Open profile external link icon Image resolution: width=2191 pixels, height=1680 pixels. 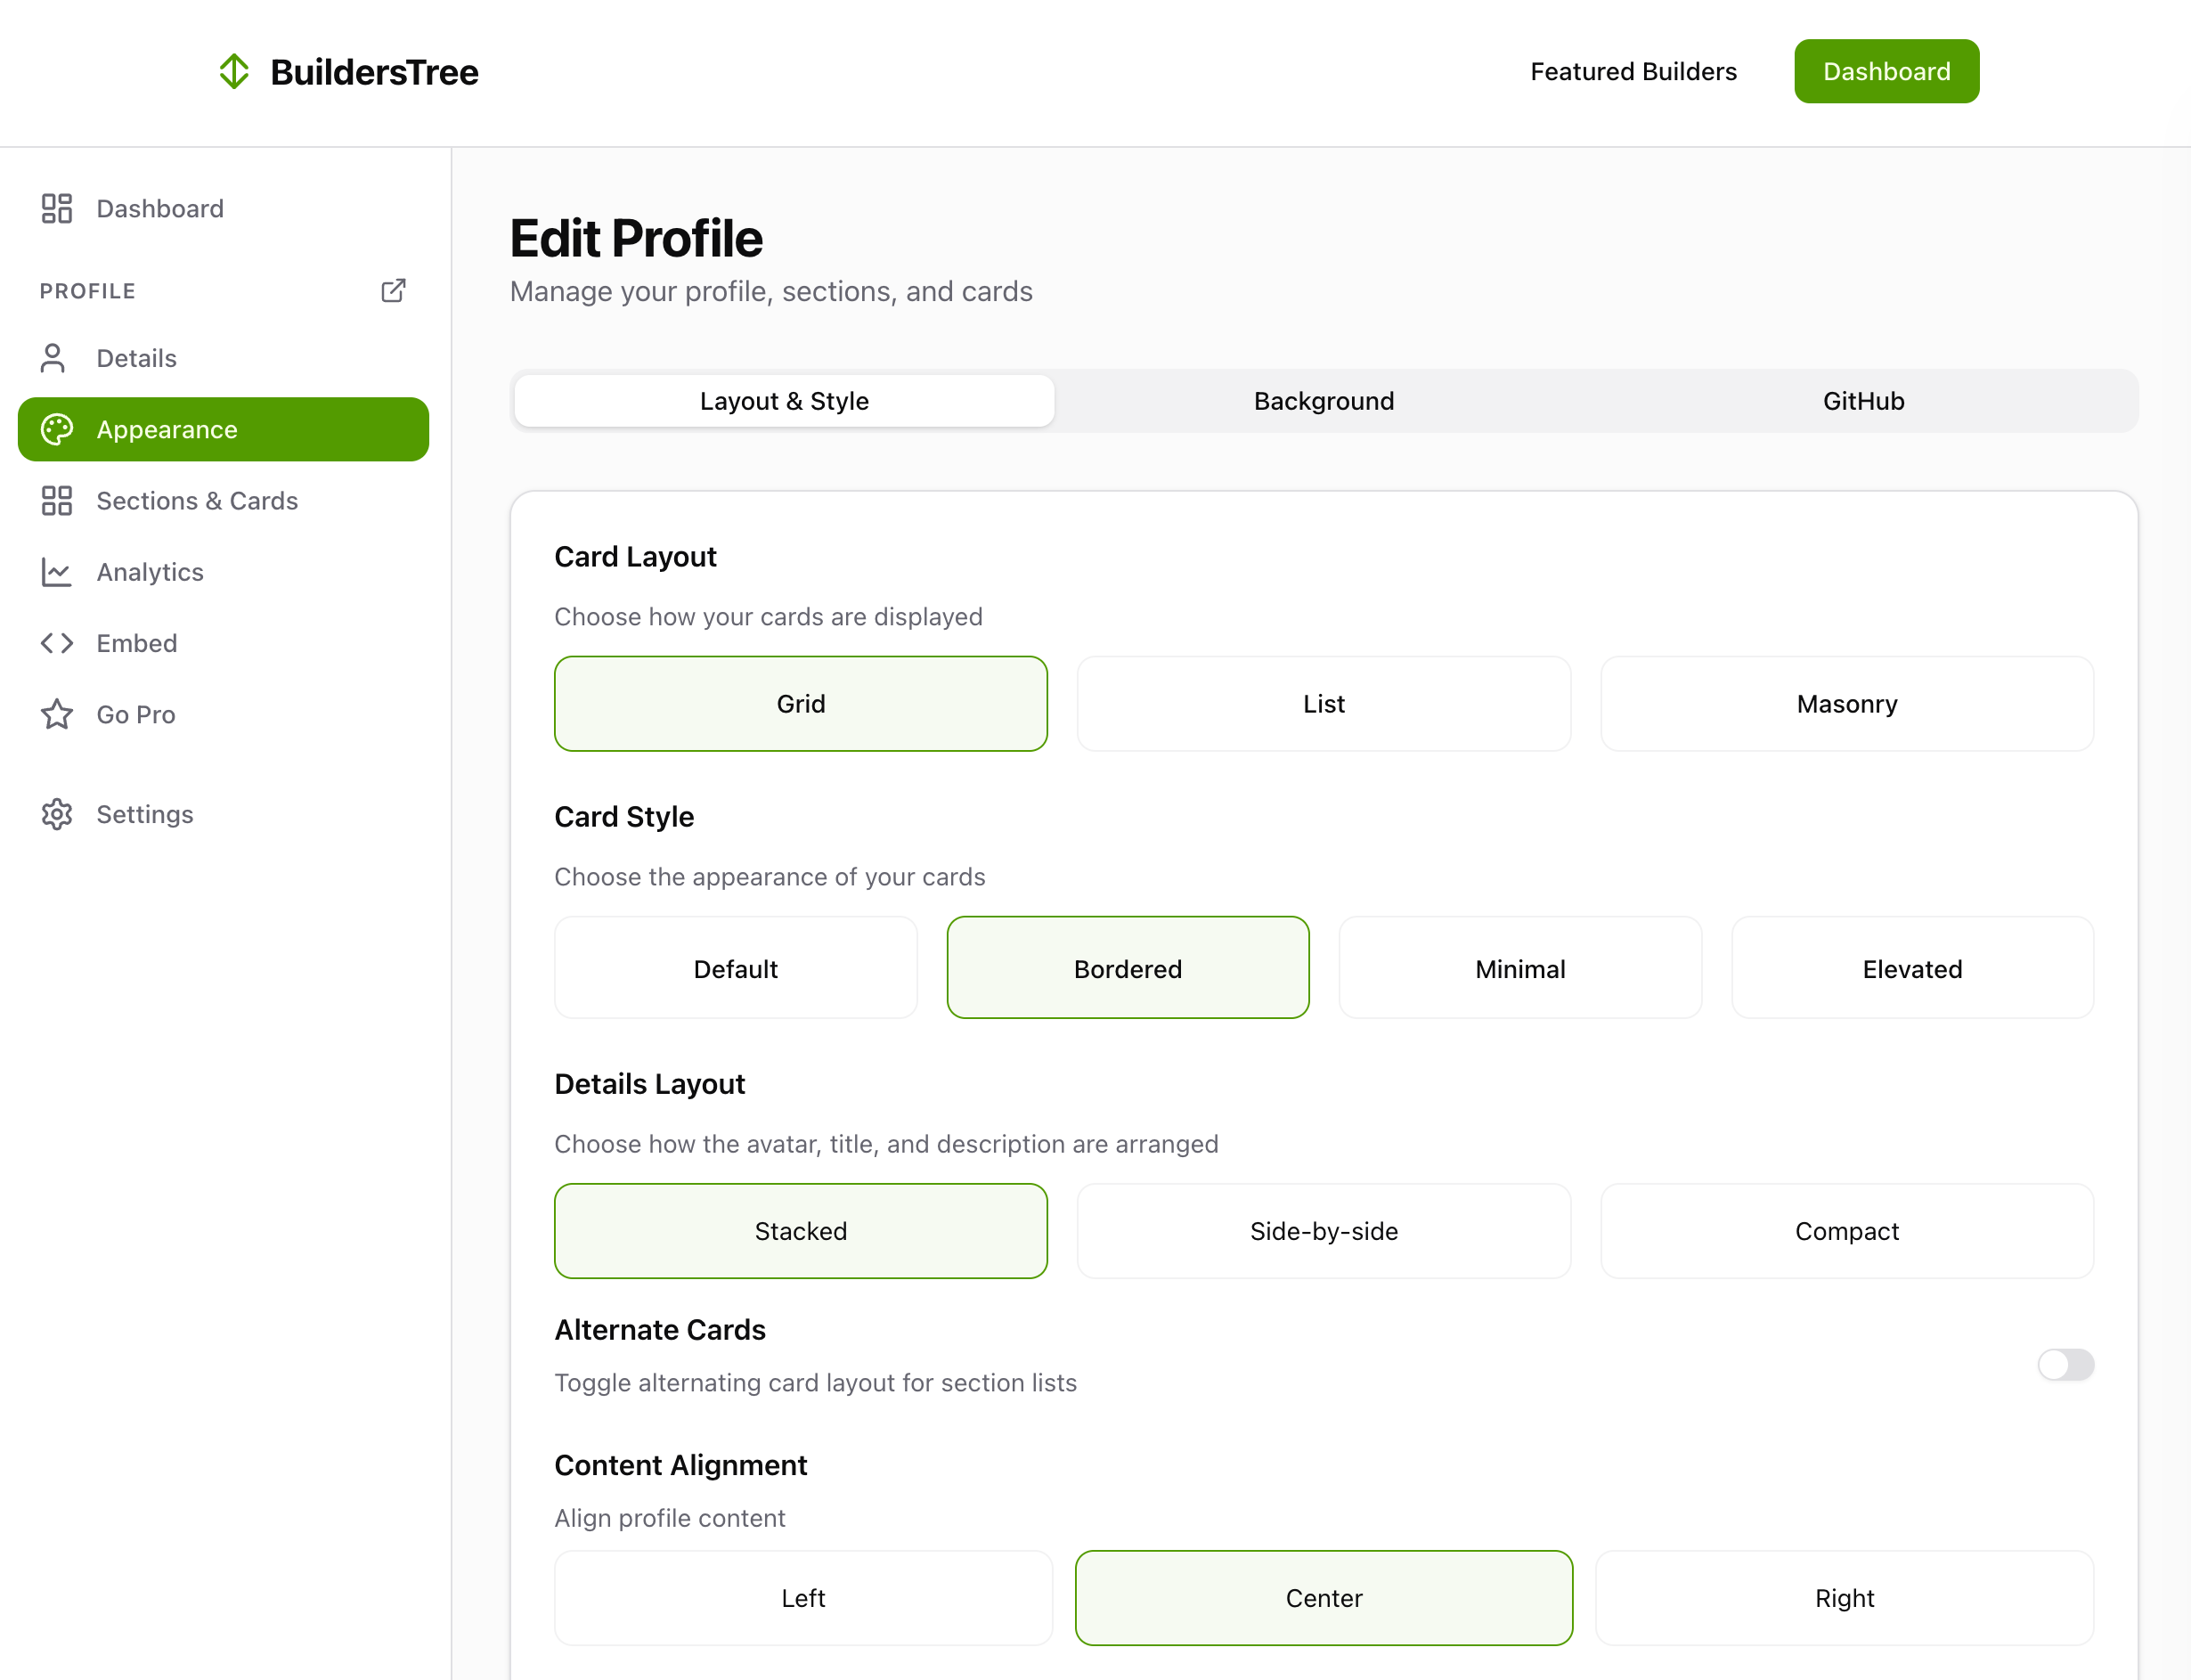393,291
